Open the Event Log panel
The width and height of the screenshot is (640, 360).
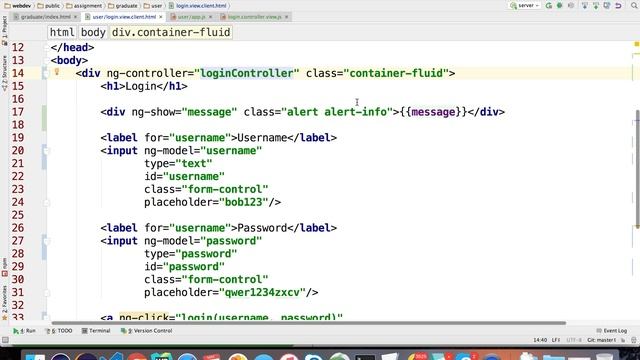coord(611,331)
